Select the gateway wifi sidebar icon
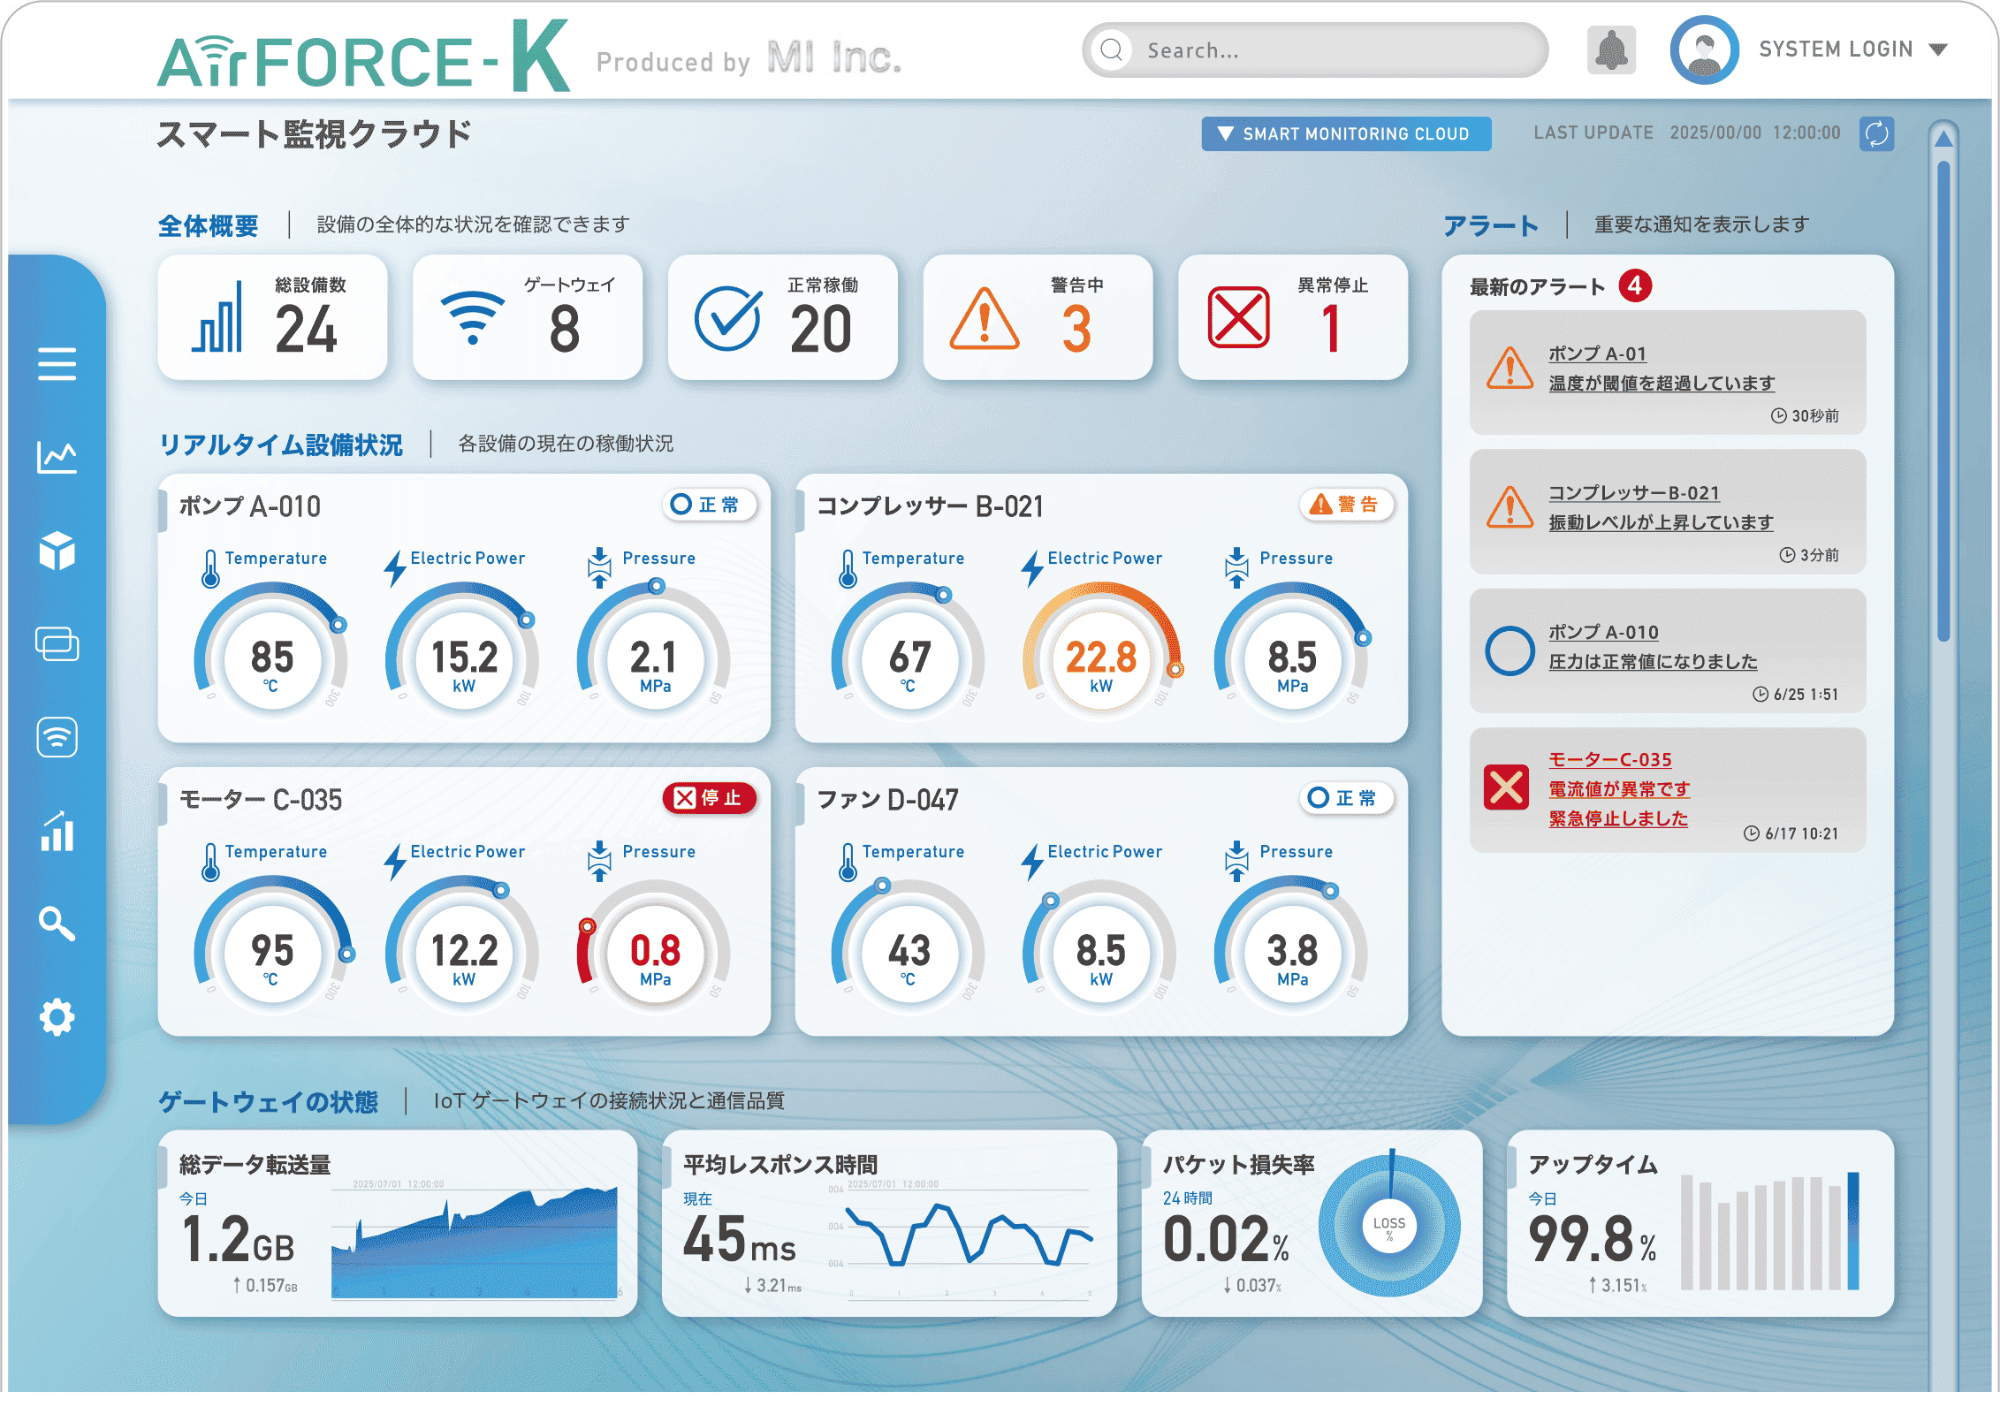The height and width of the screenshot is (1428, 2000). (x=57, y=738)
